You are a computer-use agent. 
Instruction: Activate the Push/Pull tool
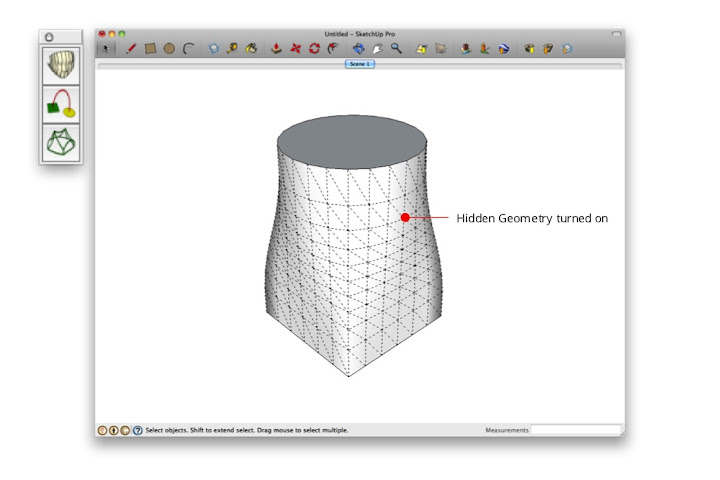coord(277,47)
